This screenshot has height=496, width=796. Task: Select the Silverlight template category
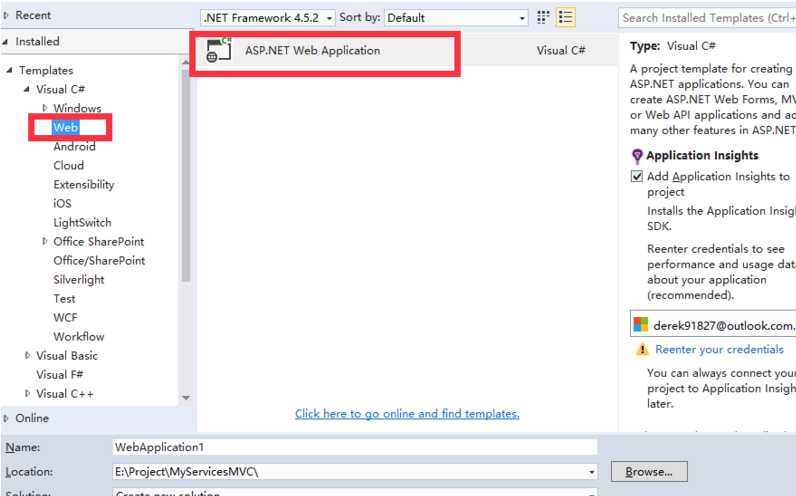pyautogui.click(x=79, y=280)
